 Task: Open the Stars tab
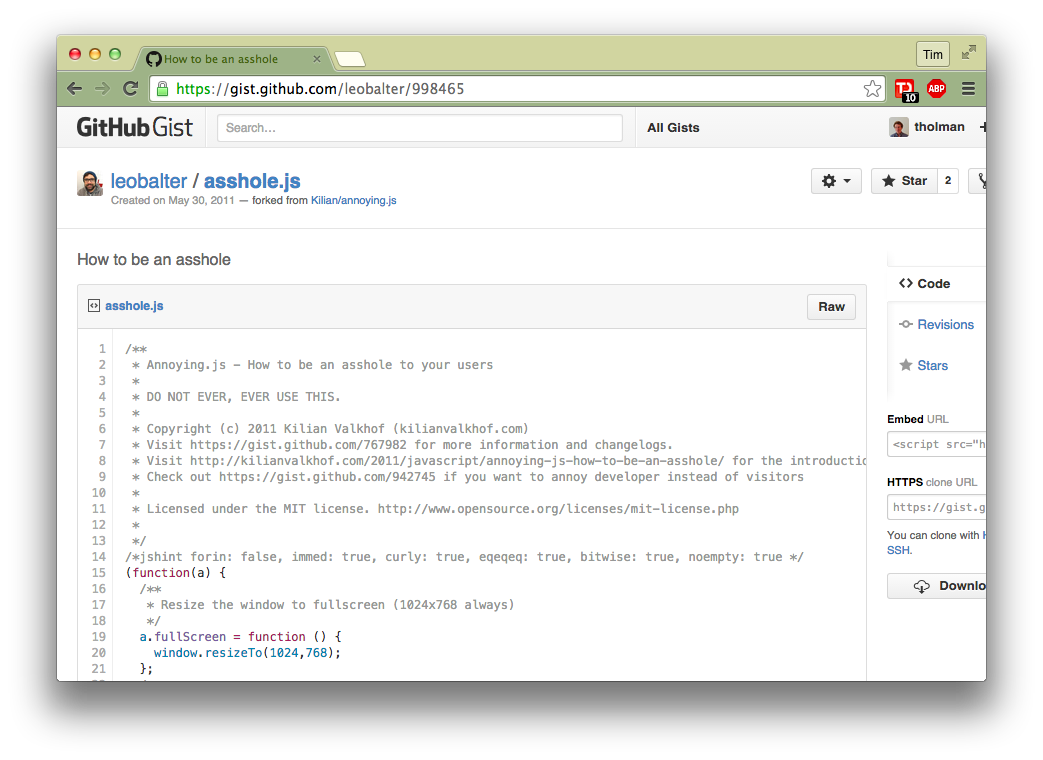pyautogui.click(x=923, y=365)
